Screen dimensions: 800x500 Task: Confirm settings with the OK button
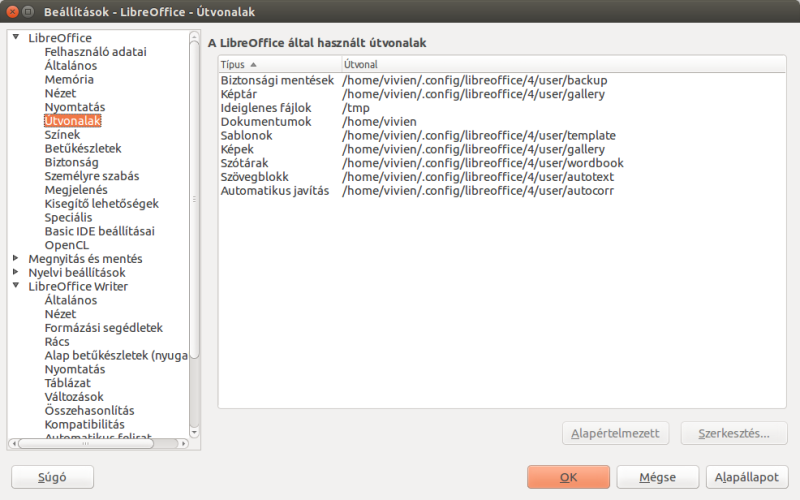coord(568,477)
